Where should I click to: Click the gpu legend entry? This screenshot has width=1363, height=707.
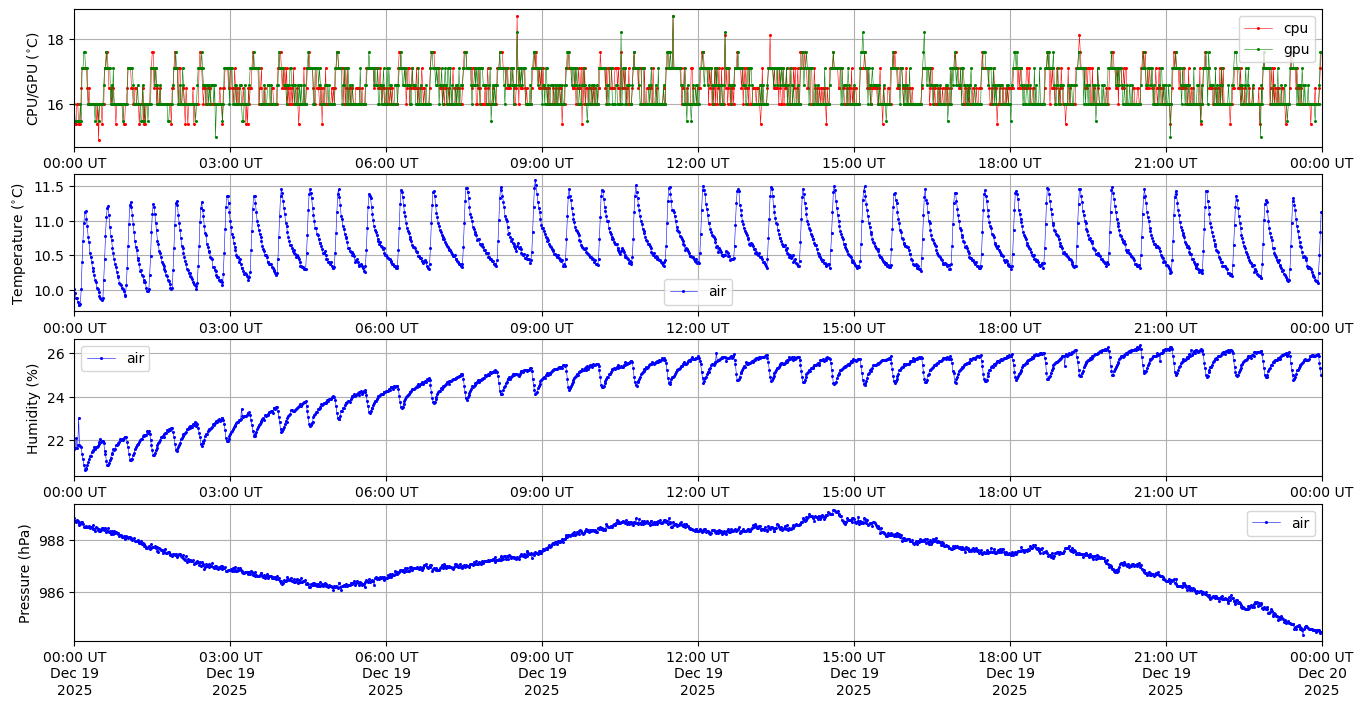[x=1295, y=48]
